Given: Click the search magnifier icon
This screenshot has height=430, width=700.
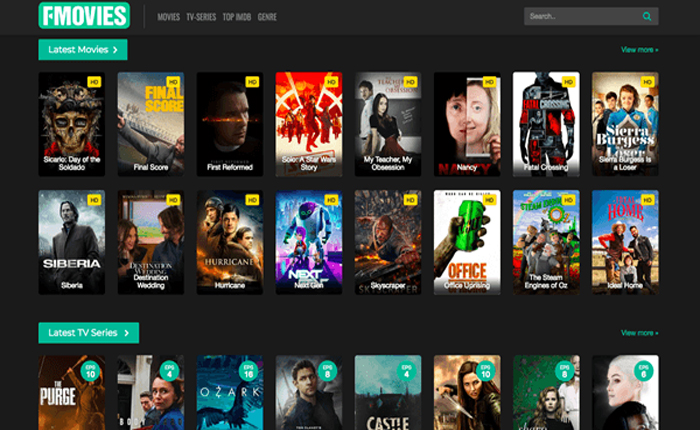Looking at the screenshot, I should pos(647,16).
